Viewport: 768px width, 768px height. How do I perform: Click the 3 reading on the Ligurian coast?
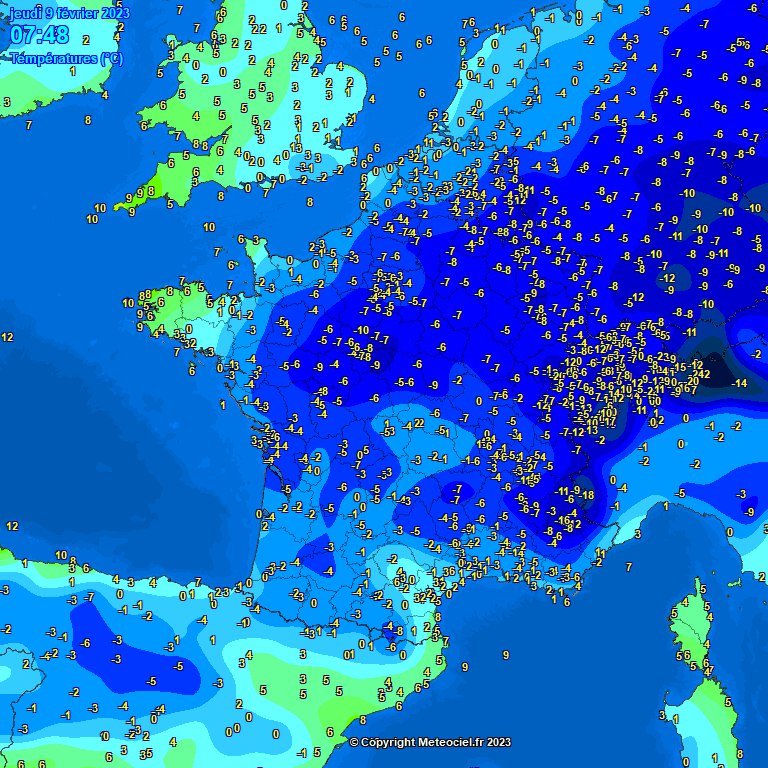click(637, 535)
